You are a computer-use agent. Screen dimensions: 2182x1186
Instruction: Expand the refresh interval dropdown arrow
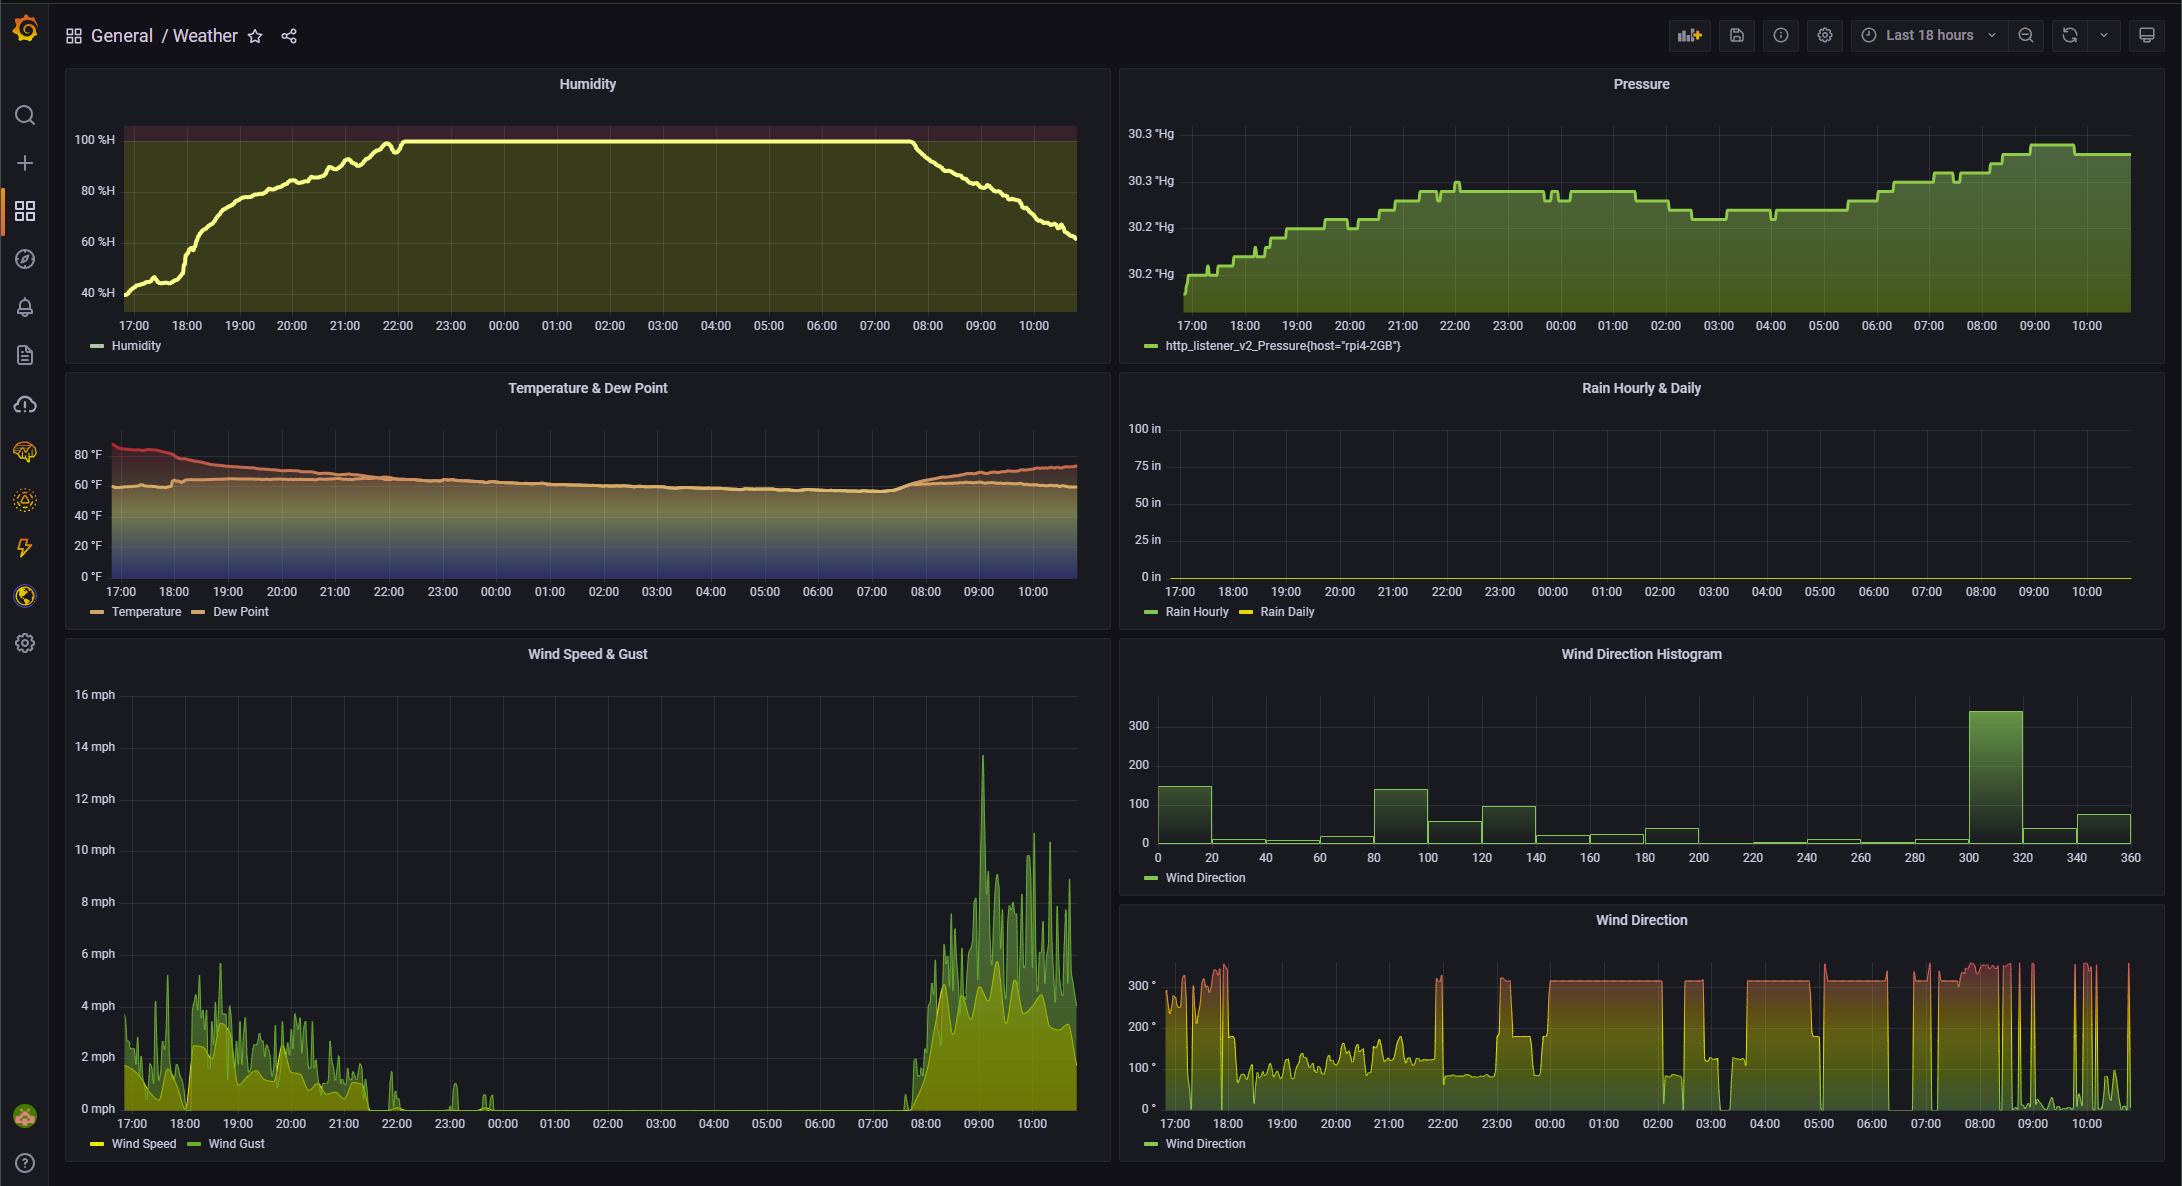pyautogui.click(x=2104, y=35)
